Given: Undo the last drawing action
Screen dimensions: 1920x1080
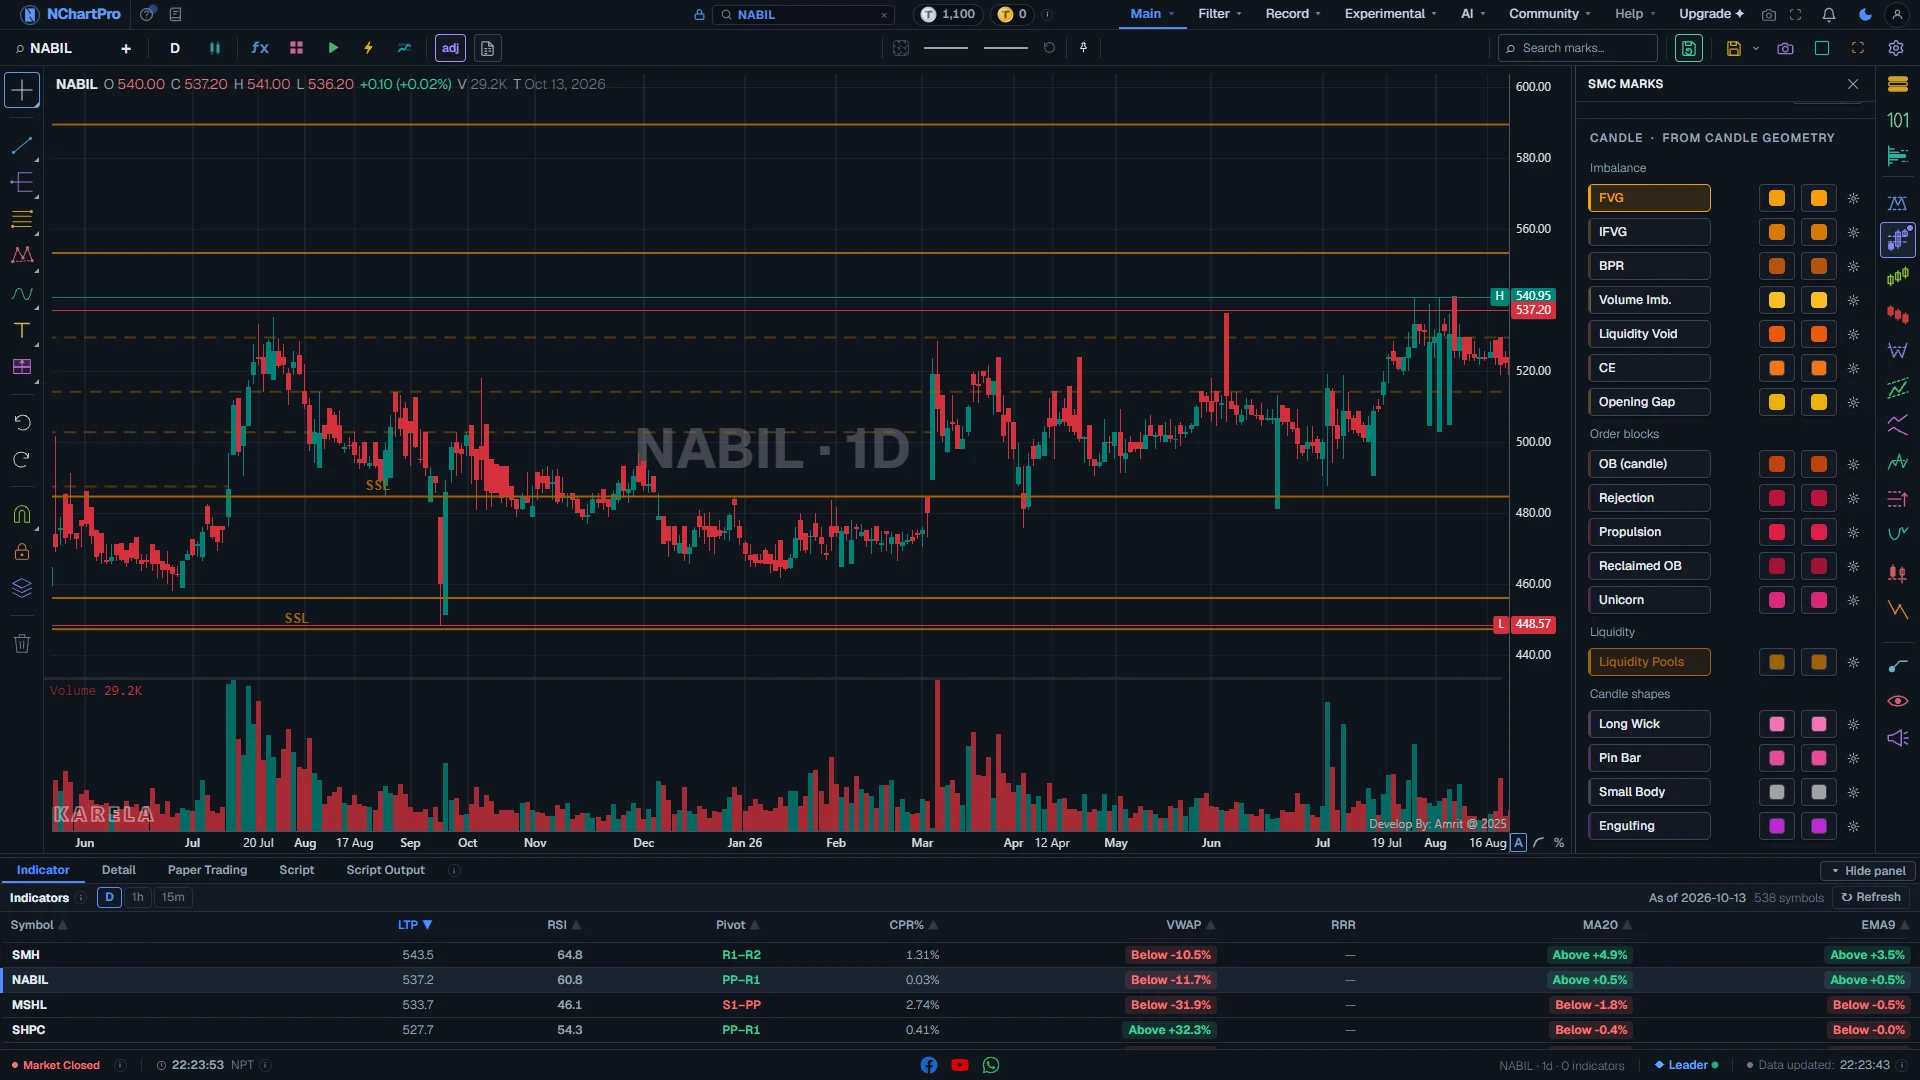Looking at the screenshot, I should [x=22, y=422].
